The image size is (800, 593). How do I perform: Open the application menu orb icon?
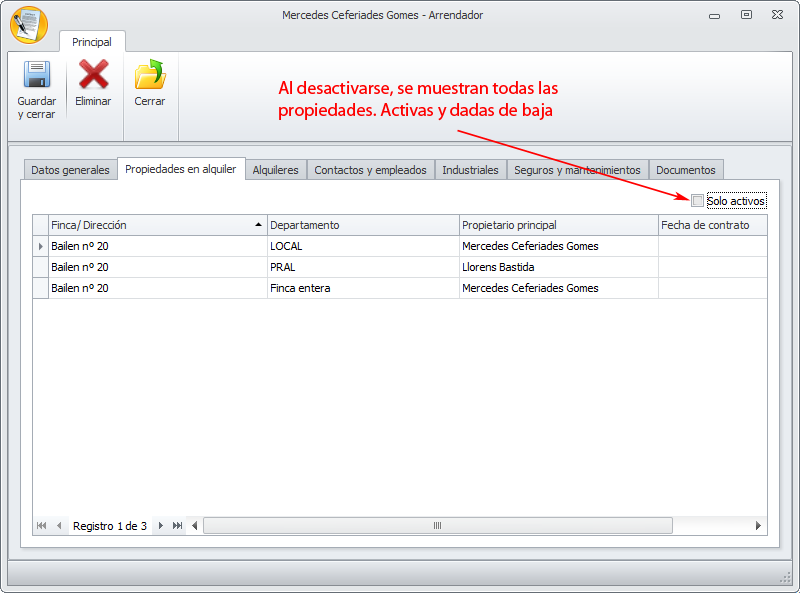pyautogui.click(x=29, y=25)
